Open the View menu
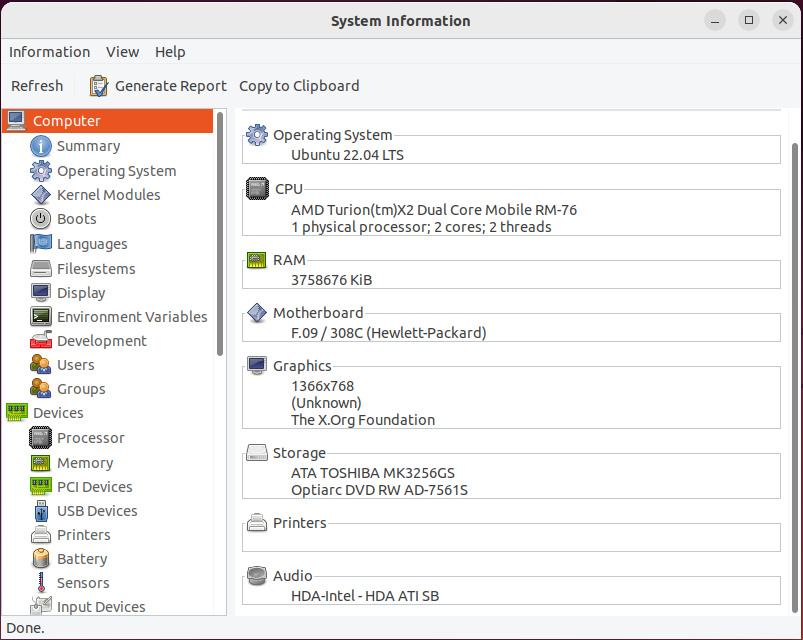This screenshot has width=803, height=640. 122,52
